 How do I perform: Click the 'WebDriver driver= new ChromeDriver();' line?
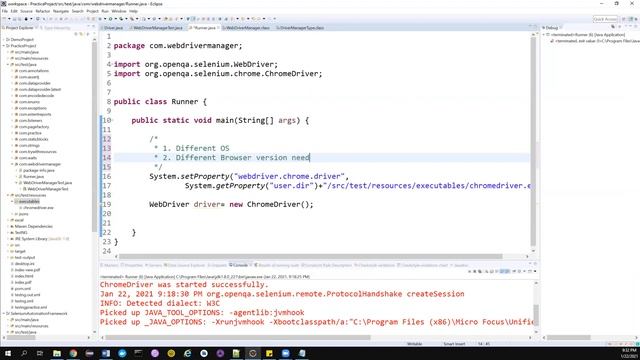click(x=231, y=204)
